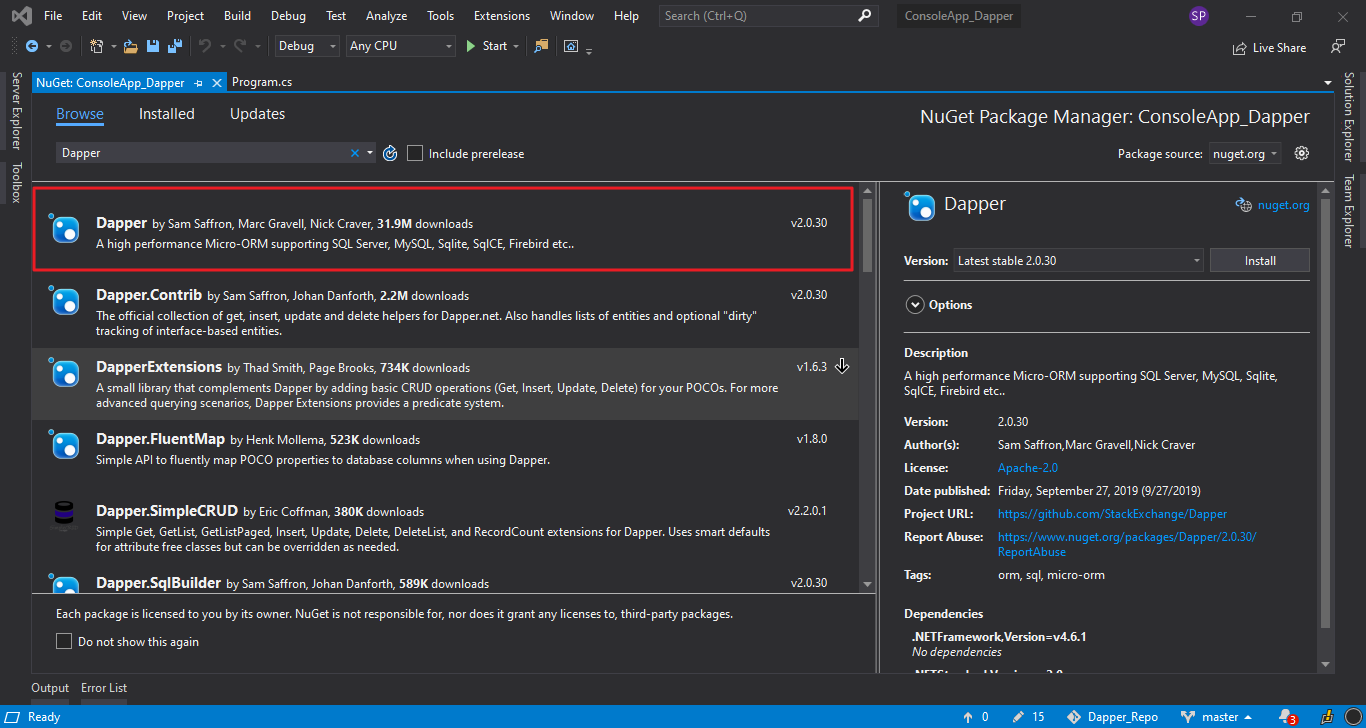The width and height of the screenshot is (1366, 728).
Task: Open the Apache-2.0 license link
Action: 1027,468
